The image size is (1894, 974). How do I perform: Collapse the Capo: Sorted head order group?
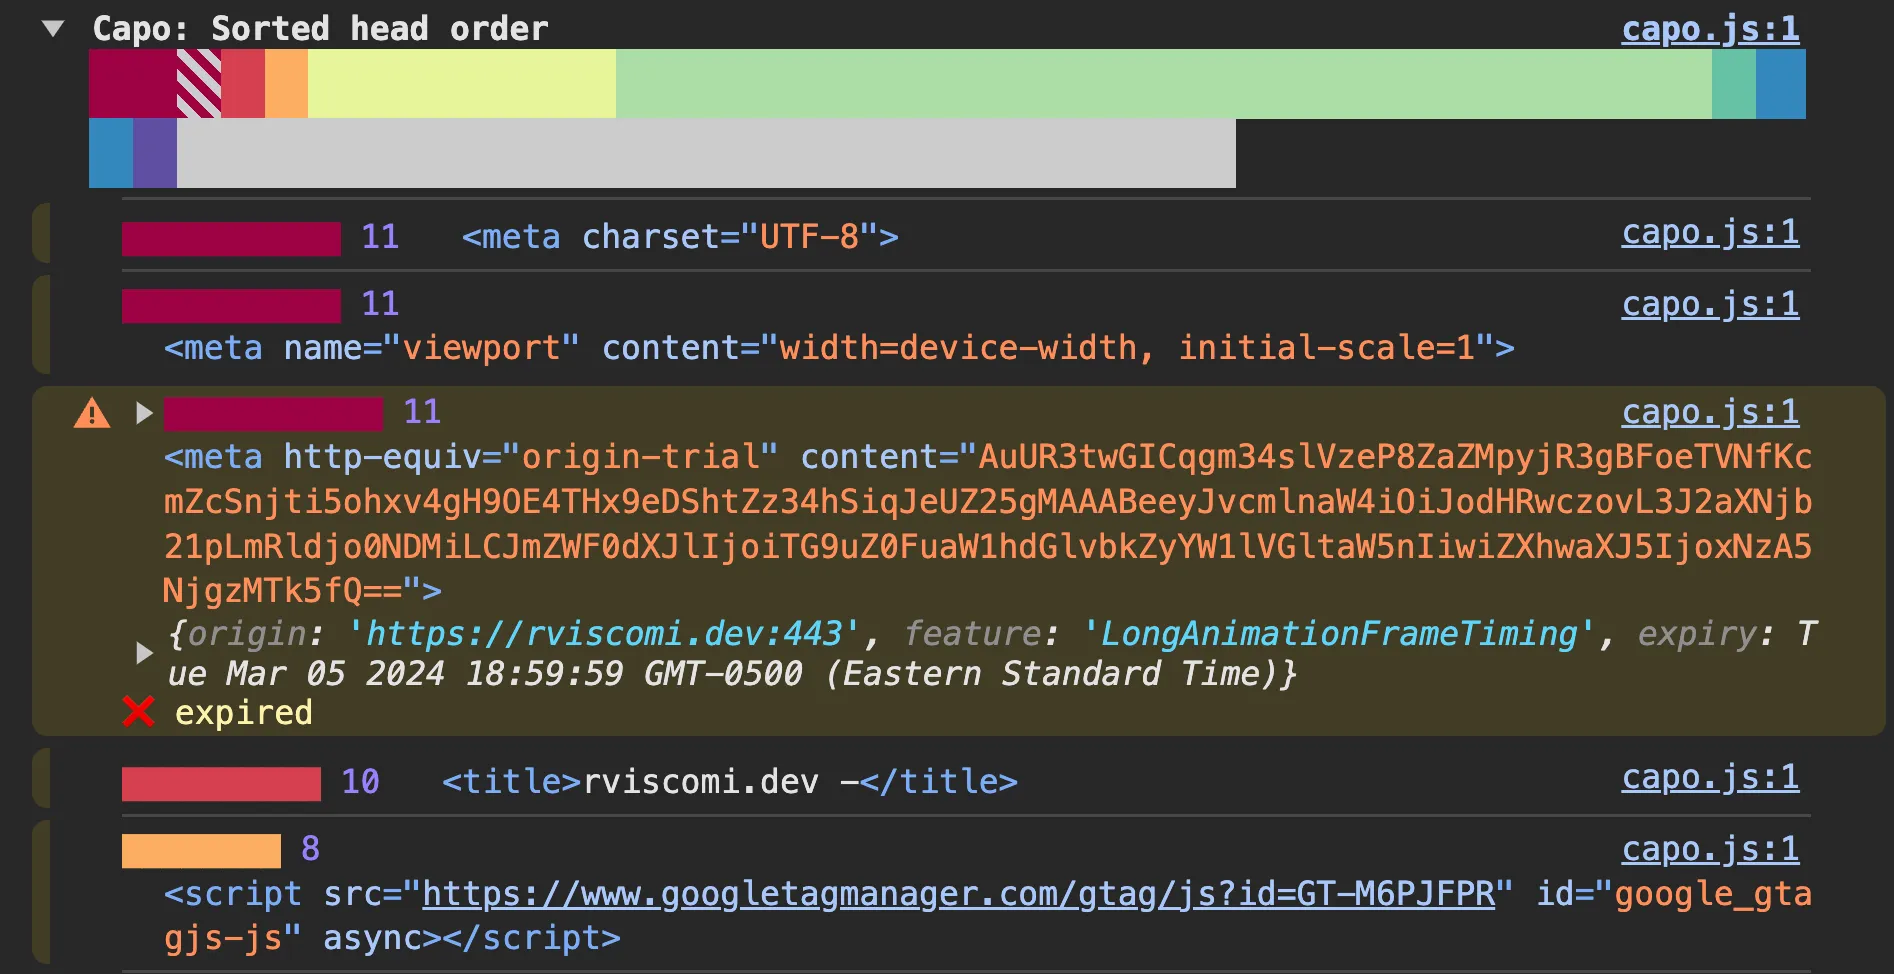51,28
